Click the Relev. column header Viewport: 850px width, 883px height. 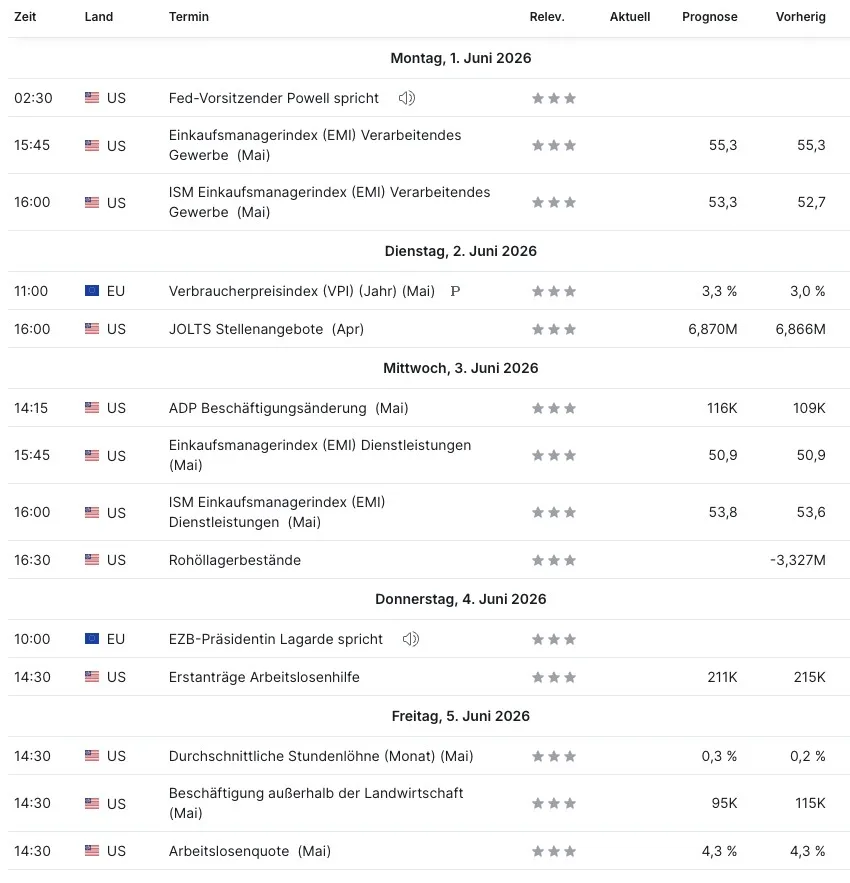tap(546, 17)
